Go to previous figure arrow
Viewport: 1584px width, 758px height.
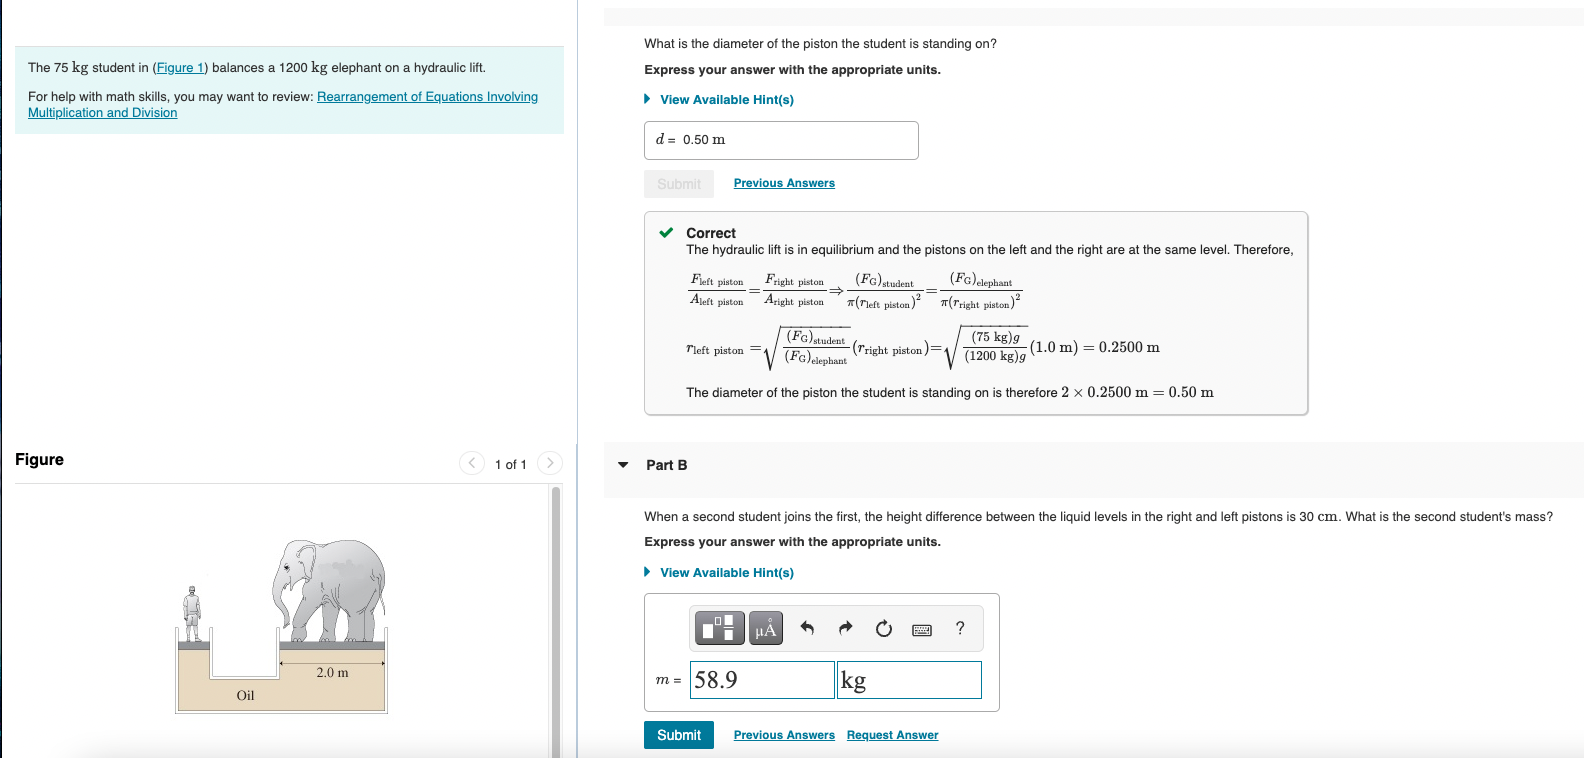click(x=472, y=463)
